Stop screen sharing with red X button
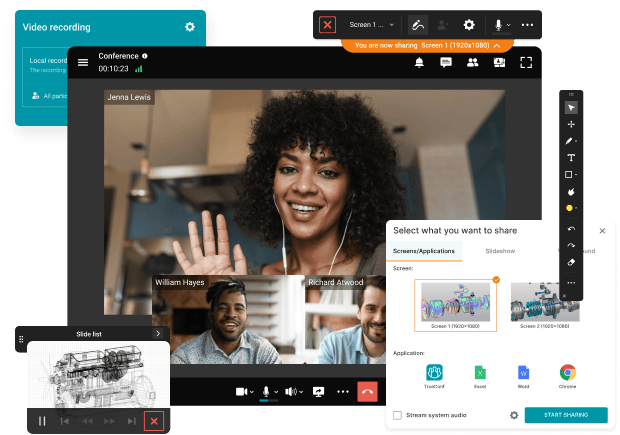The image size is (620, 435). (327, 25)
